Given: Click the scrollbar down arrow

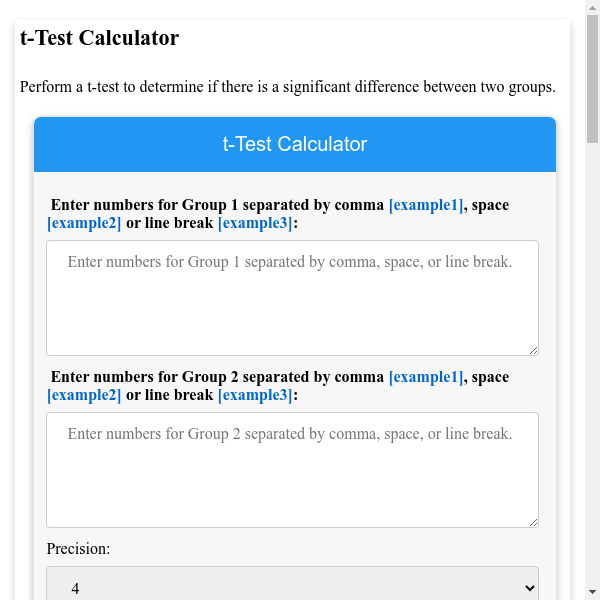Looking at the screenshot, I should coord(592,592).
